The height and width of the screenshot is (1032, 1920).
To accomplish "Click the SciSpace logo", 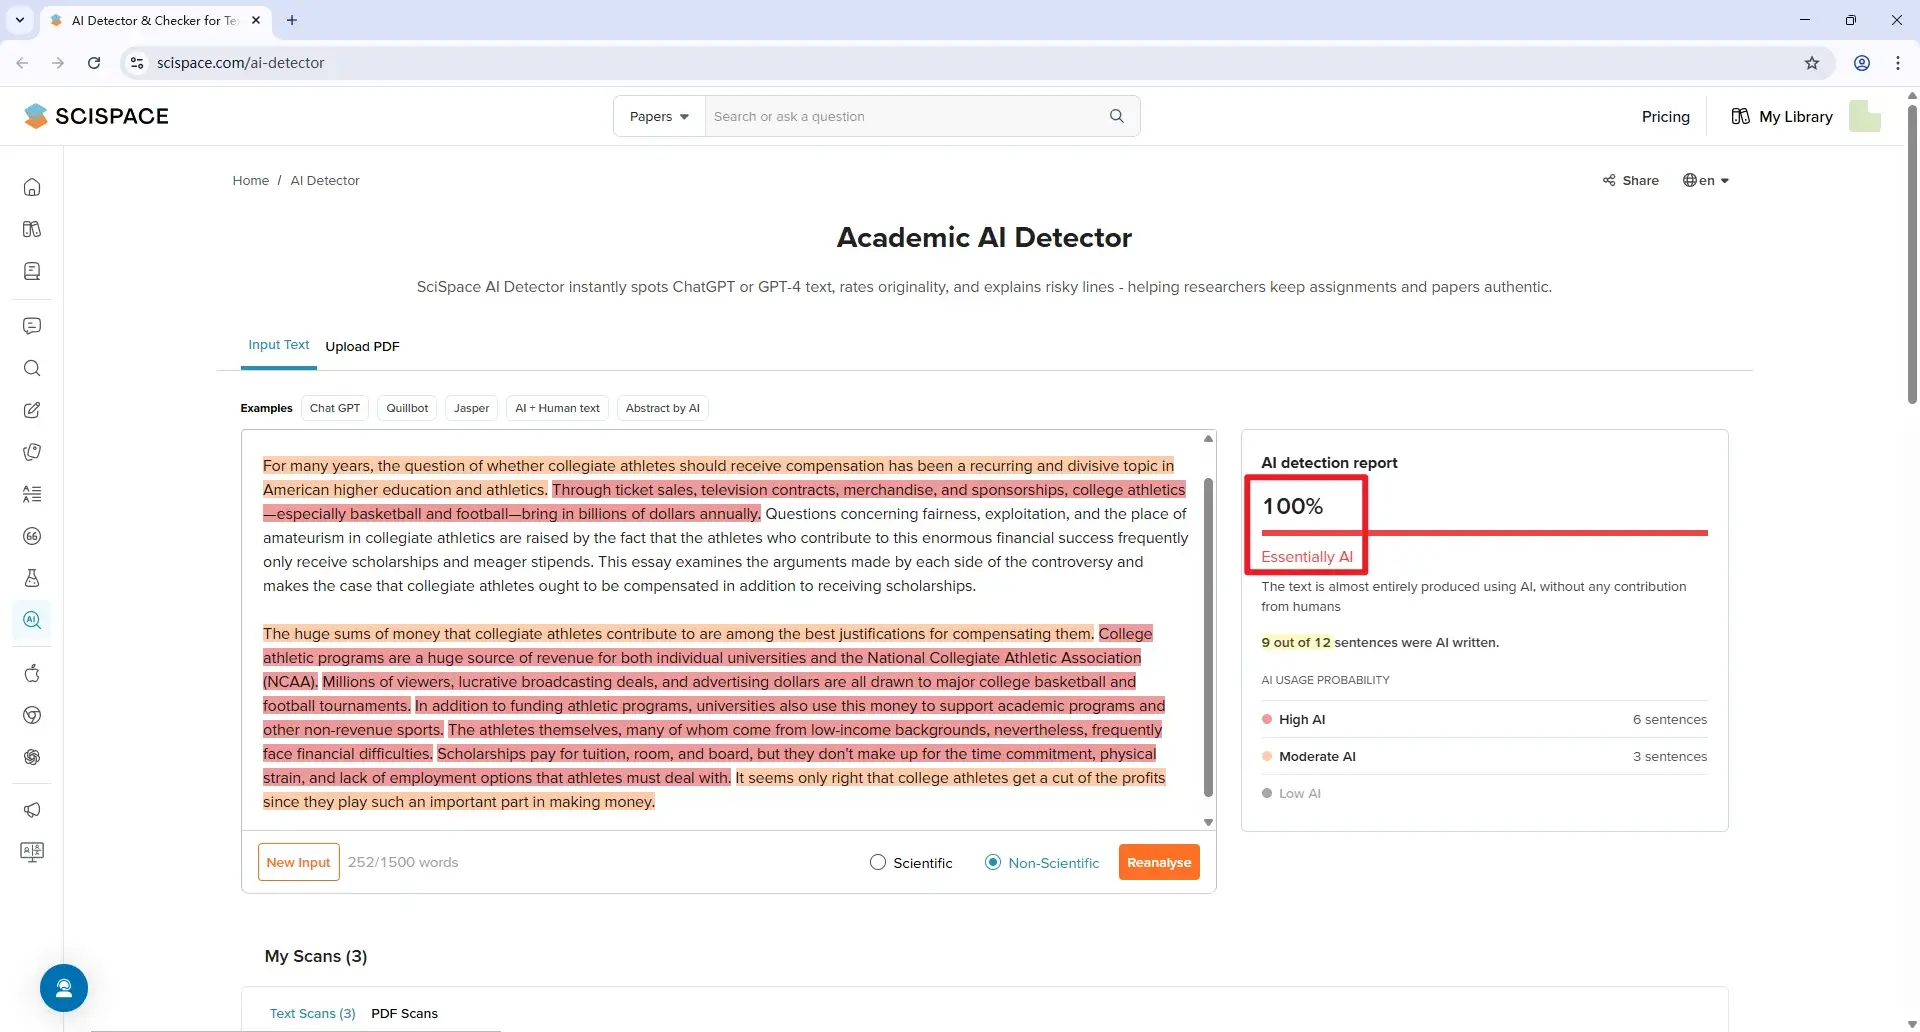I will point(96,116).
